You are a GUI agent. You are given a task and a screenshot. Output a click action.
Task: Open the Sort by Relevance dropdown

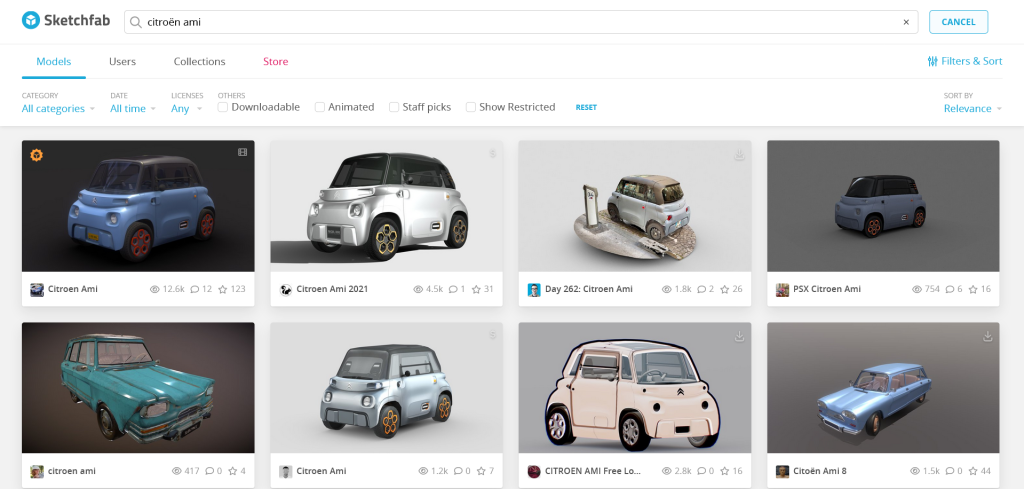[x=972, y=108]
